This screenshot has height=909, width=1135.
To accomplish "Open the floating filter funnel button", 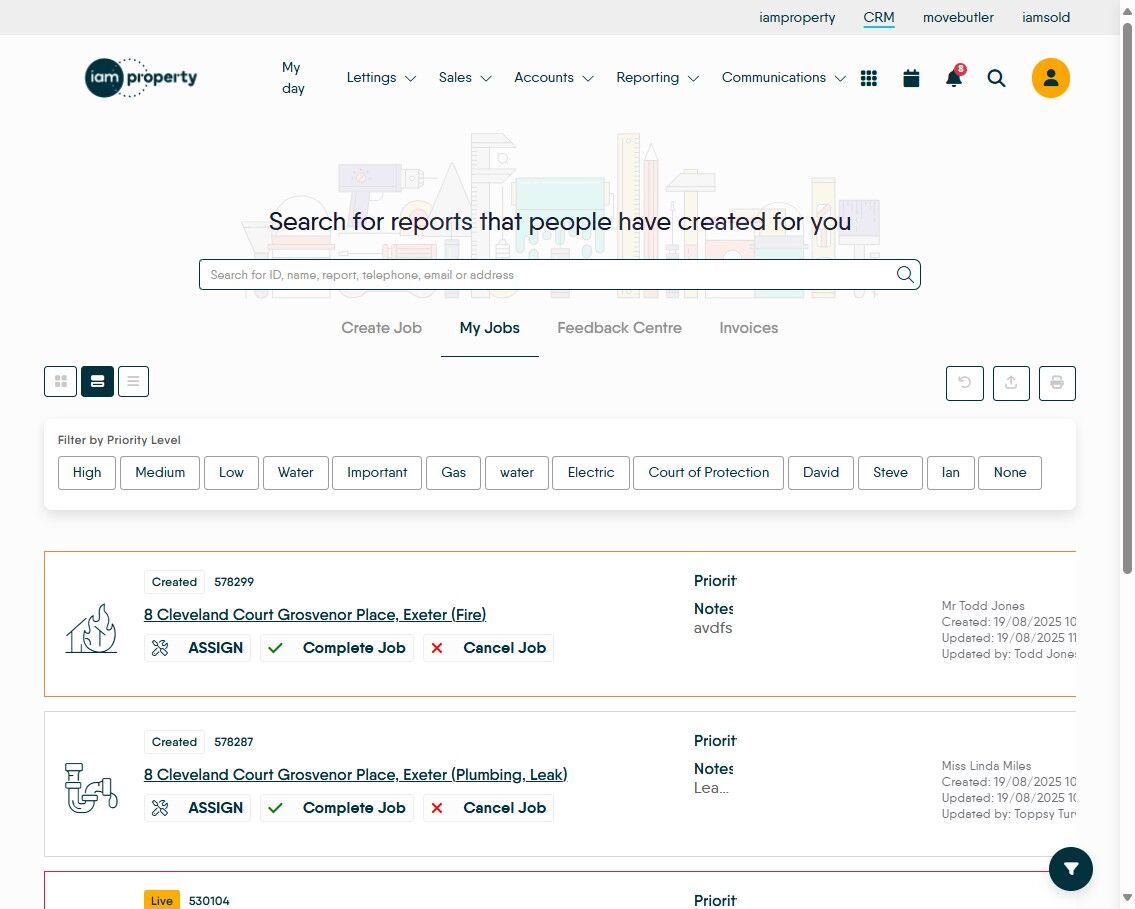I will (1071, 868).
